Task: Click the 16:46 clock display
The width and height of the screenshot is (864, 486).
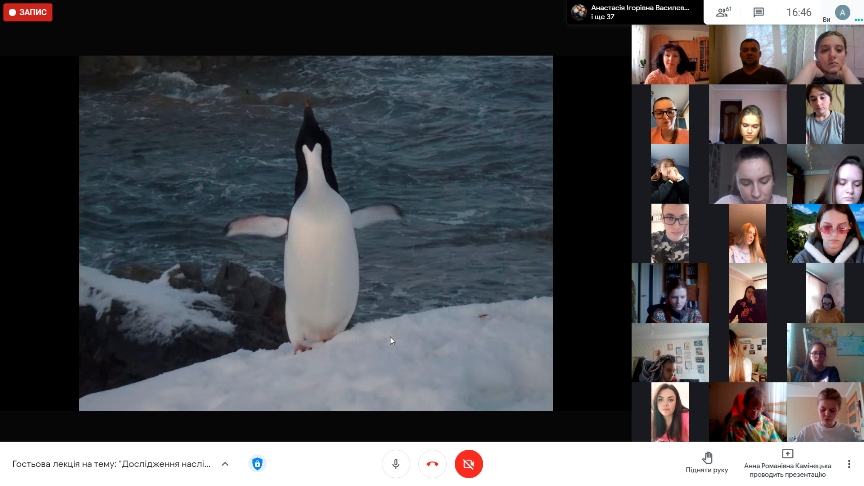Action: click(x=799, y=13)
